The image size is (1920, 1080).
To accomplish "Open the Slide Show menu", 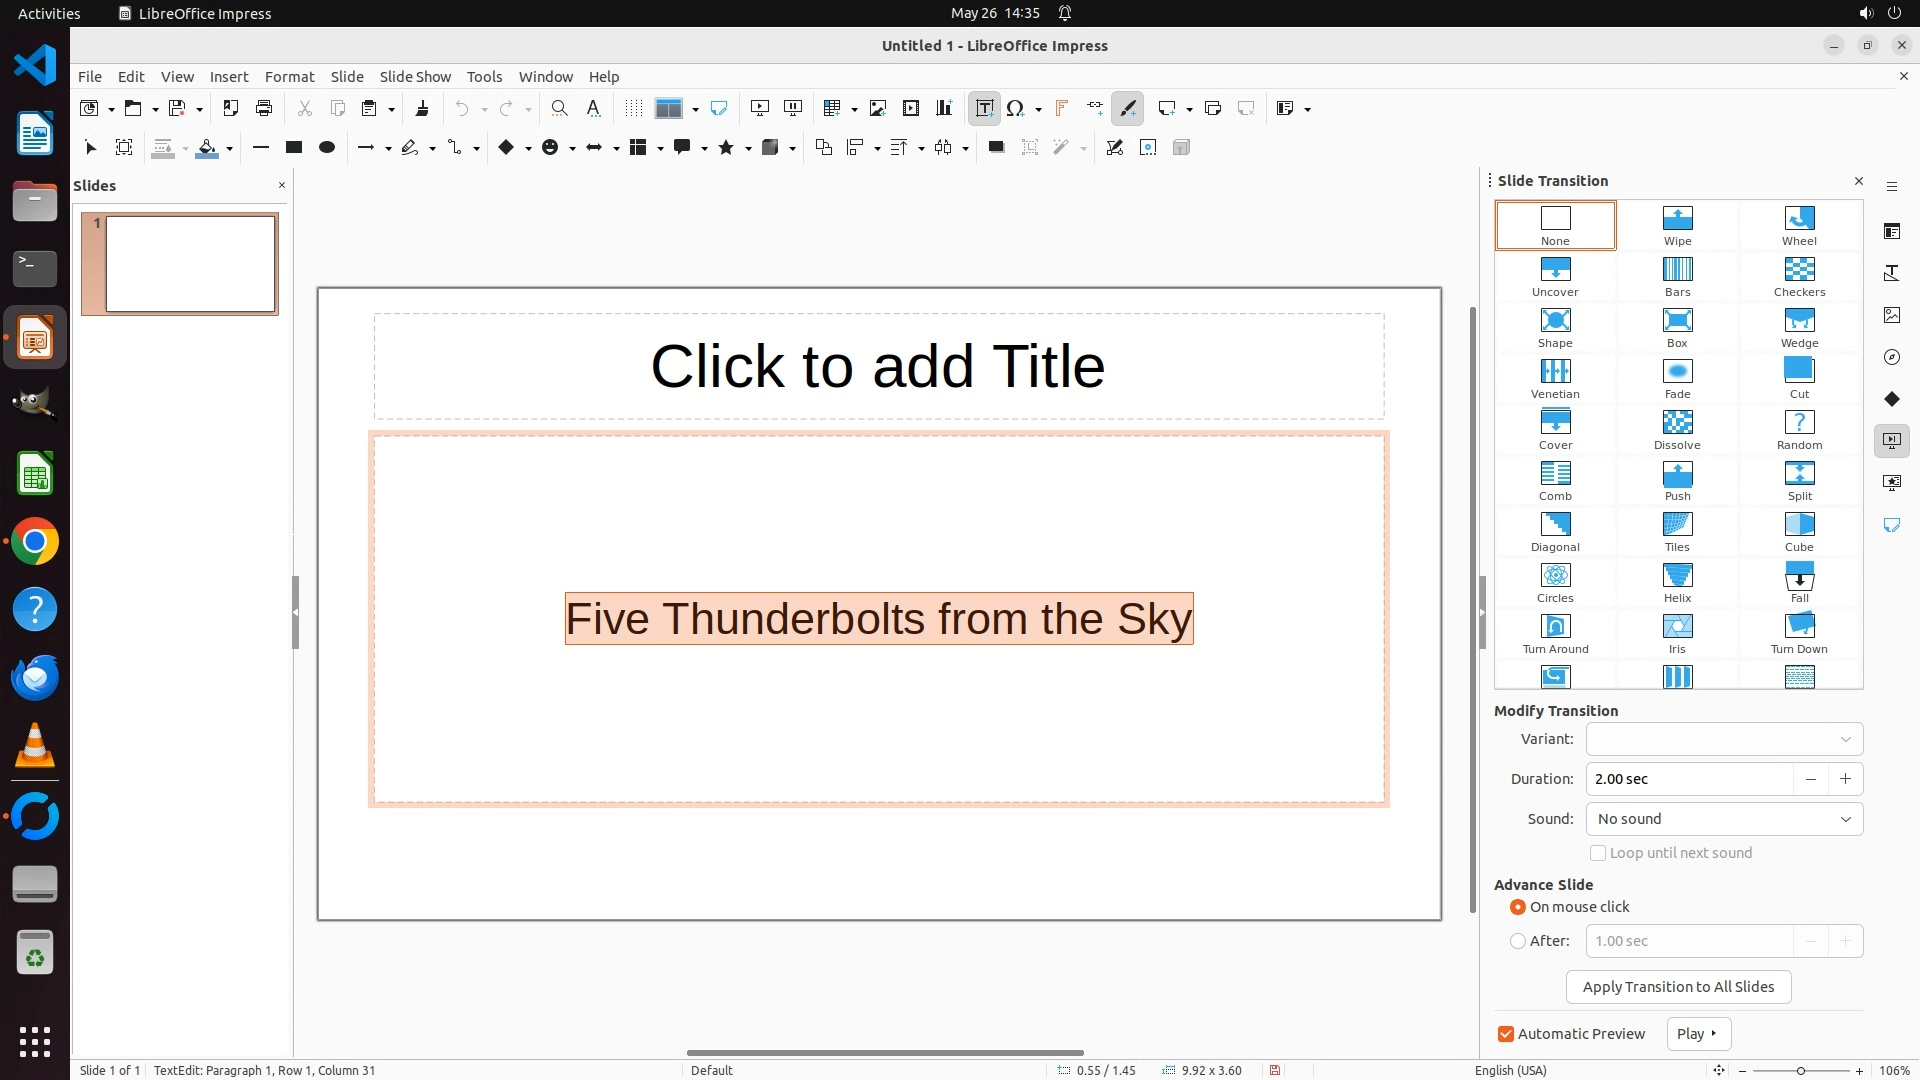I will pos(414,76).
